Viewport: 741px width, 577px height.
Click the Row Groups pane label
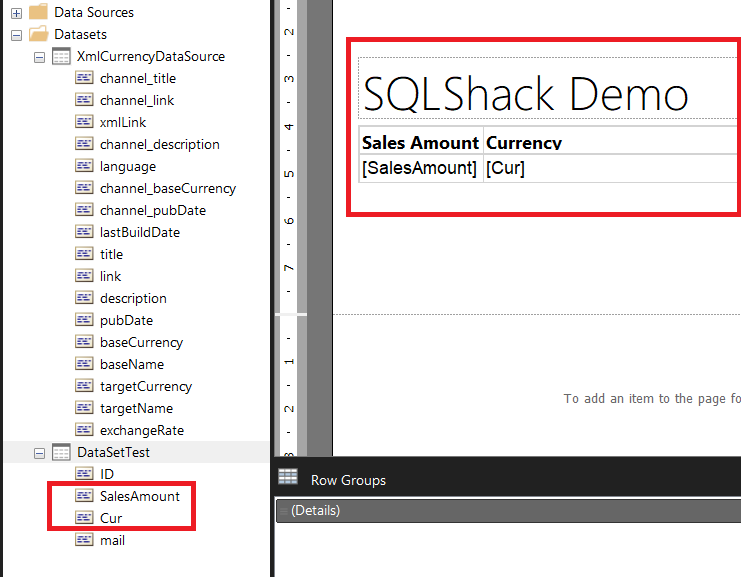pyautogui.click(x=348, y=481)
